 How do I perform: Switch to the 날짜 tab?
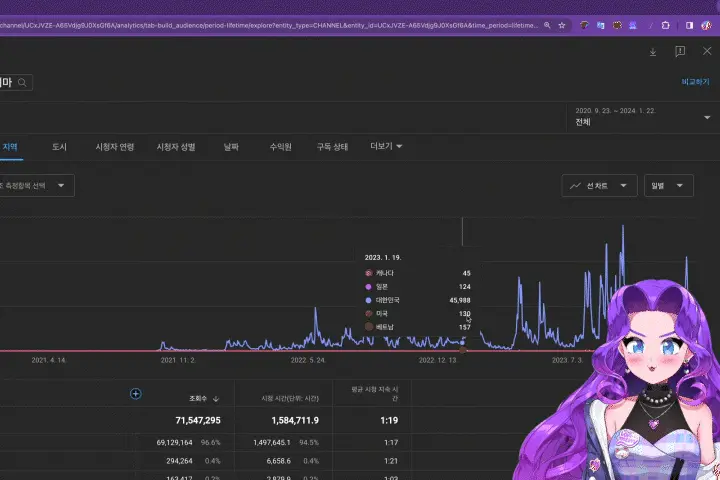[x=231, y=147]
